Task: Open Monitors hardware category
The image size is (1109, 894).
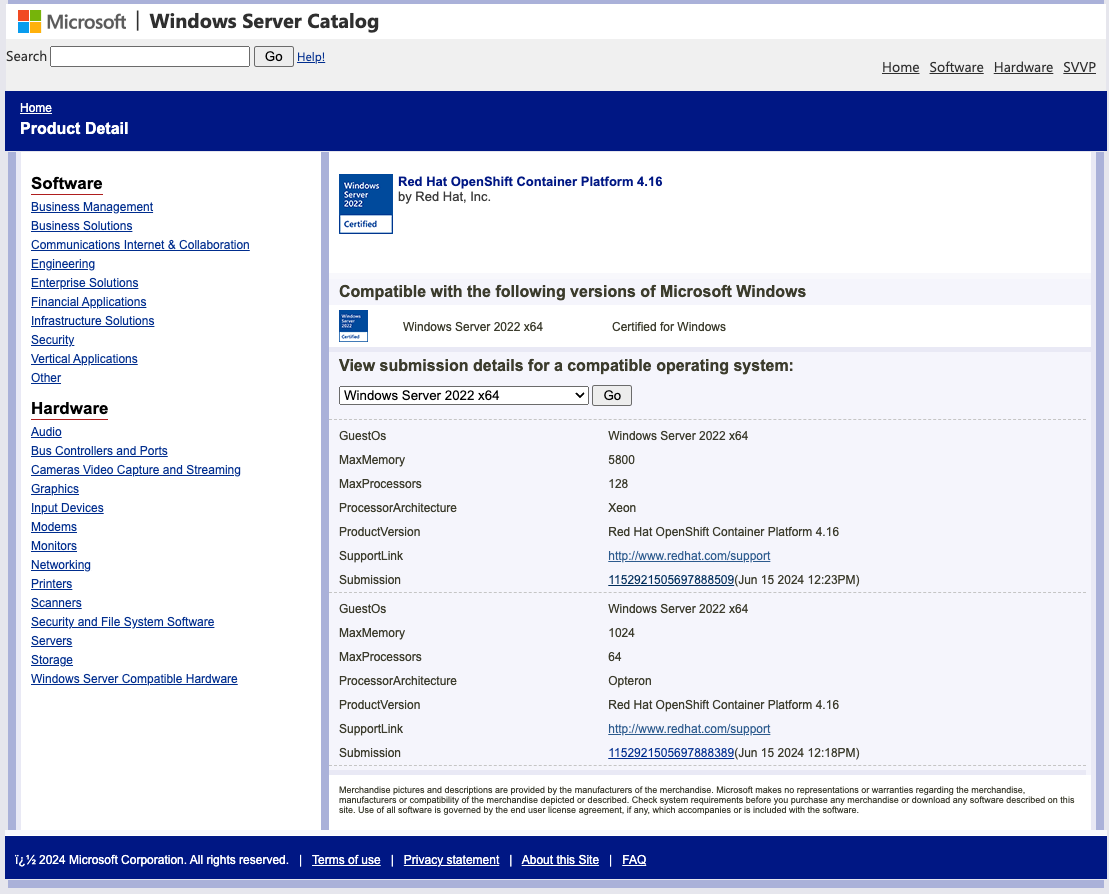Action: pyautogui.click(x=54, y=546)
